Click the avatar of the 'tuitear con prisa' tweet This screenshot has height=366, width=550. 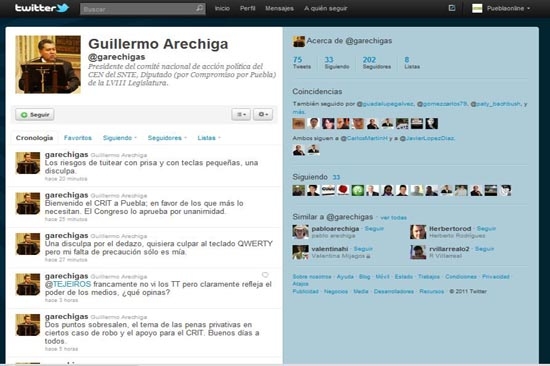tap(28, 163)
